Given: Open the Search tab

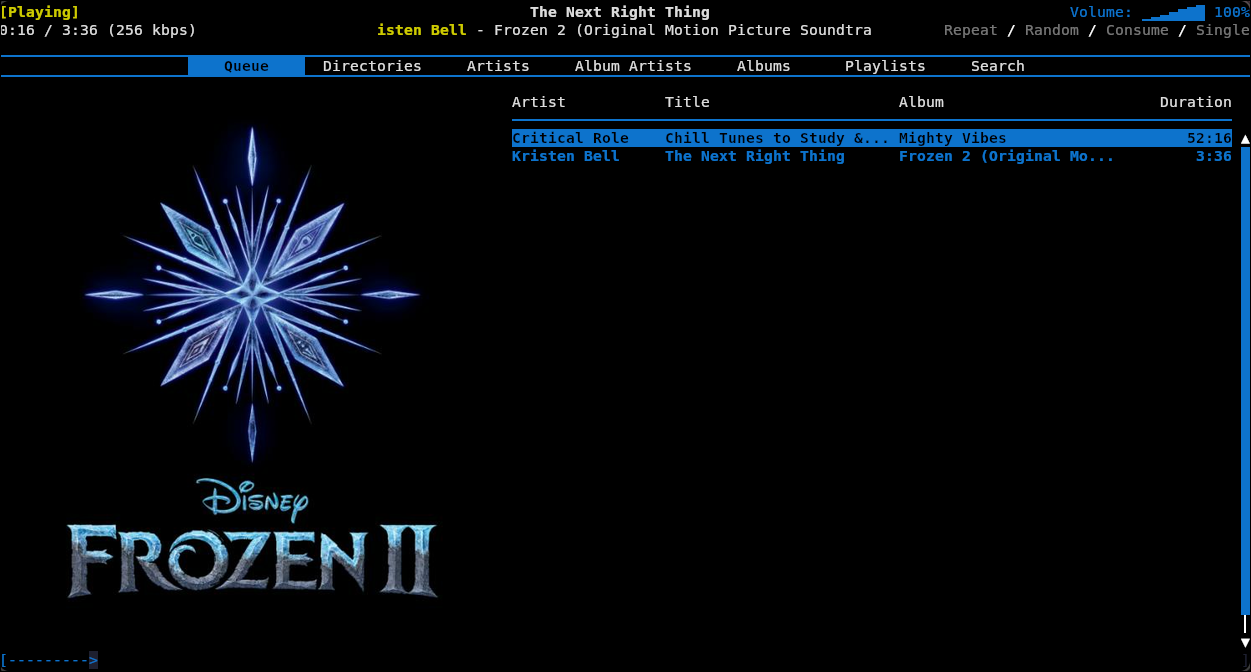Looking at the screenshot, I should coord(998,66).
